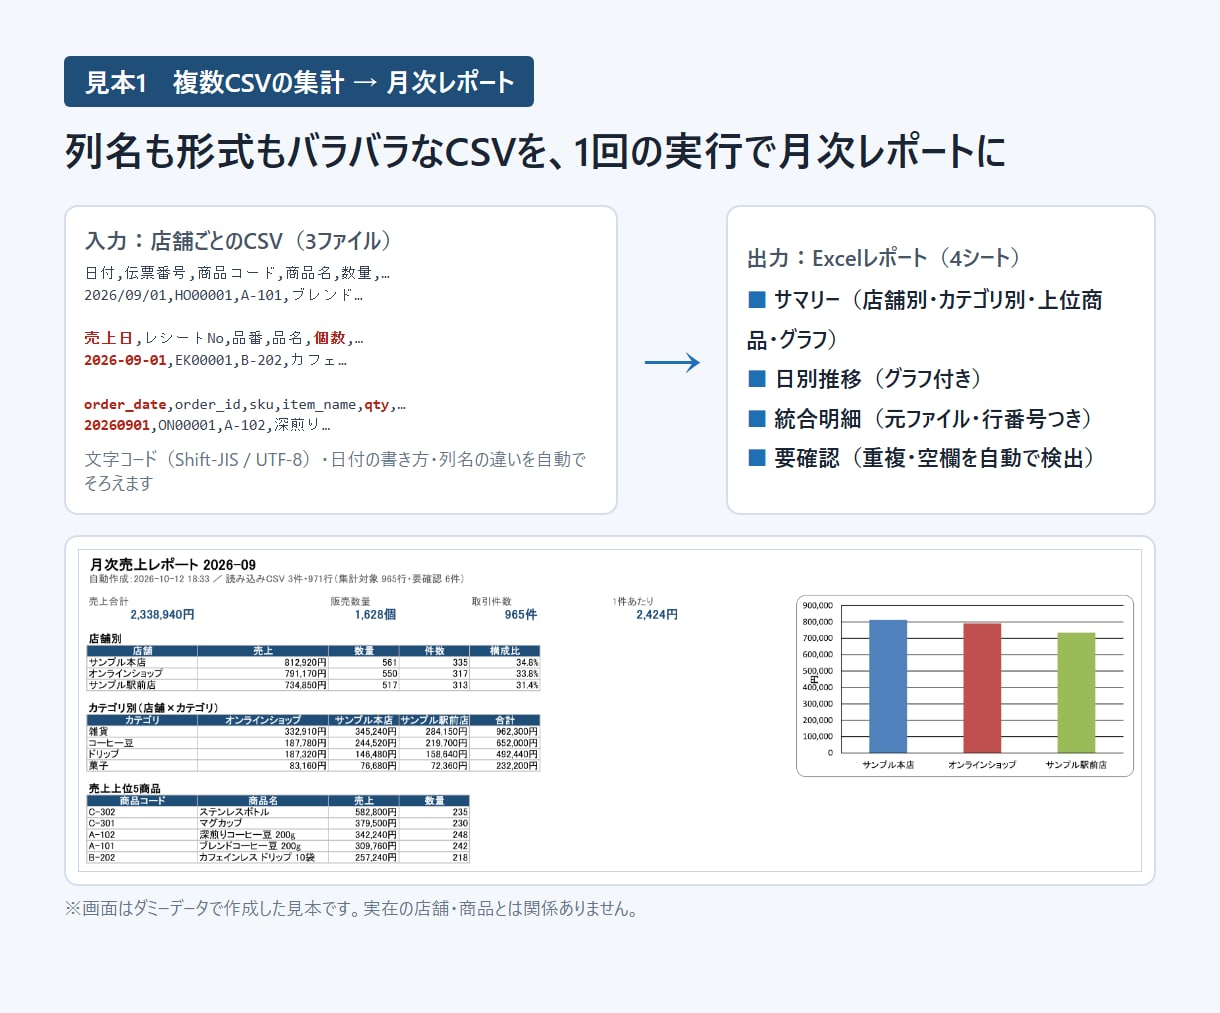This screenshot has width=1220, height=1013.
Task: Click the per-transaction value '2,424円'
Action: click(657, 614)
